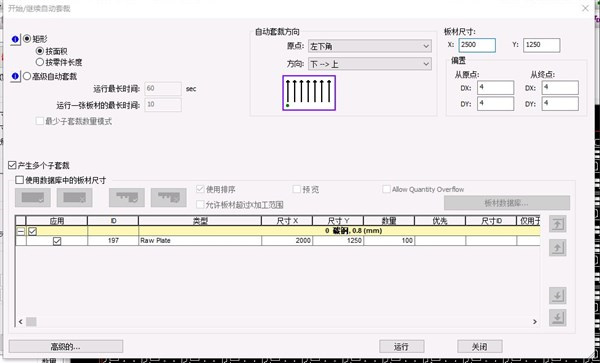
Task: Click the 关闭 button
Action: tap(480, 347)
